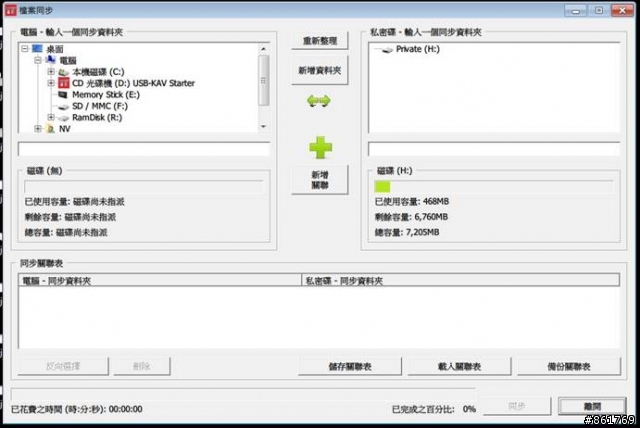The height and width of the screenshot is (428, 640).
Task: Click the 離開 (Exit) button
Action: tap(592, 406)
